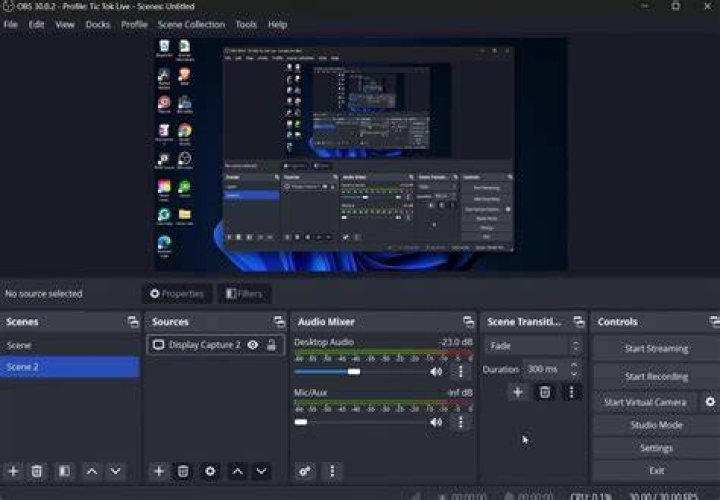Open the Tools menu
This screenshot has height=500, width=720.
(246, 24)
